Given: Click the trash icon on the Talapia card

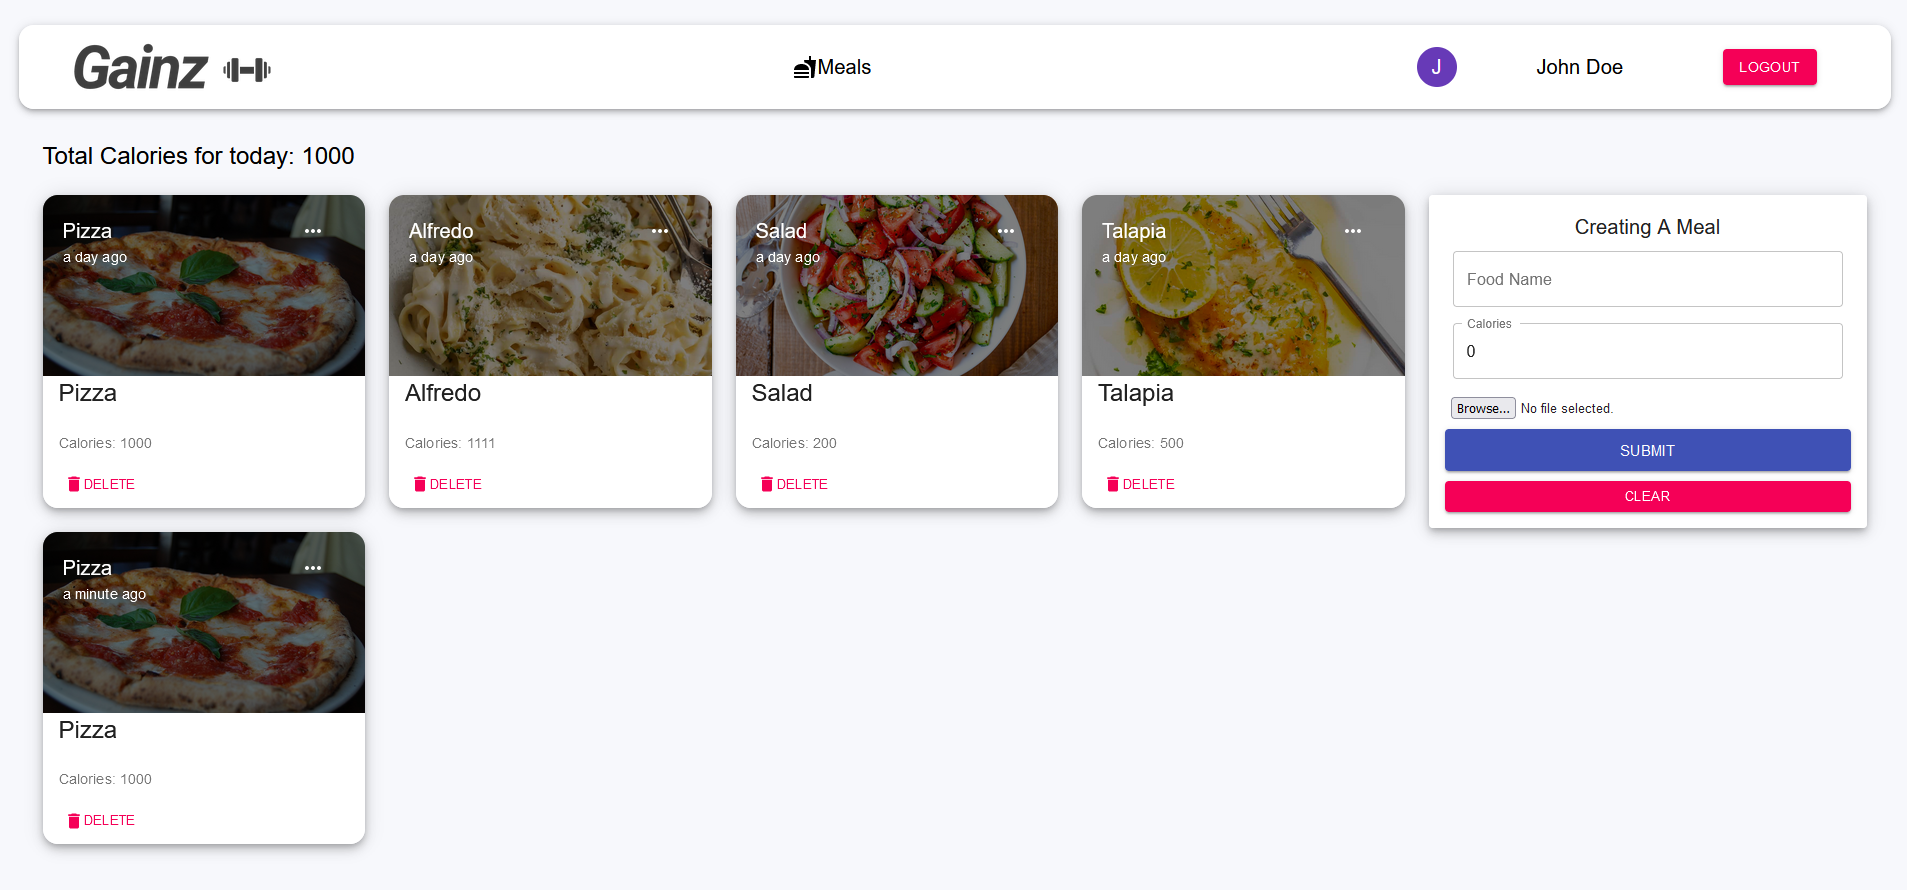Looking at the screenshot, I should click(1112, 484).
